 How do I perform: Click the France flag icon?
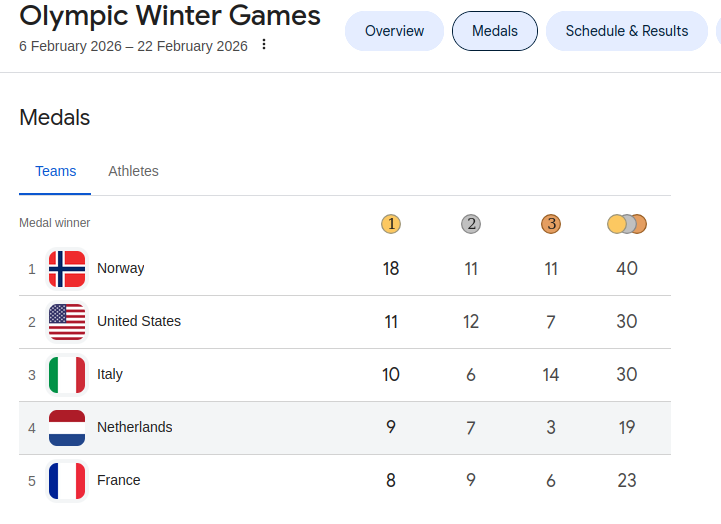pyautogui.click(x=67, y=481)
